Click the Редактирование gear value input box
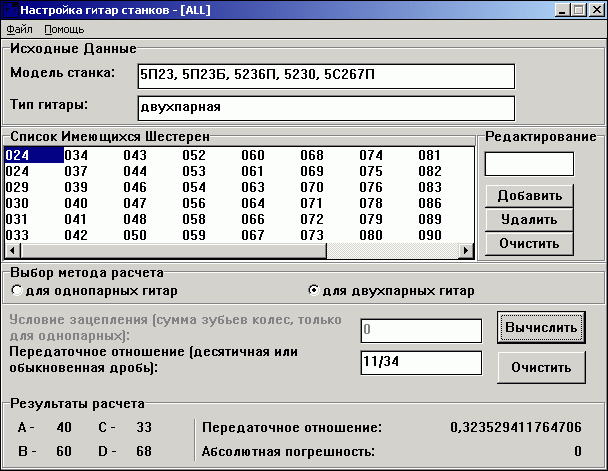This screenshot has height=471, width=608. [x=529, y=164]
